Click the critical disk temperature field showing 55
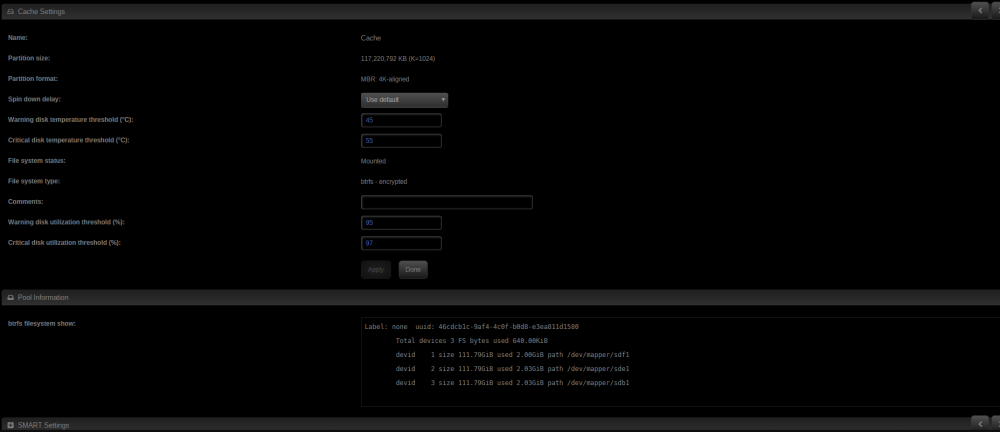 click(401, 140)
